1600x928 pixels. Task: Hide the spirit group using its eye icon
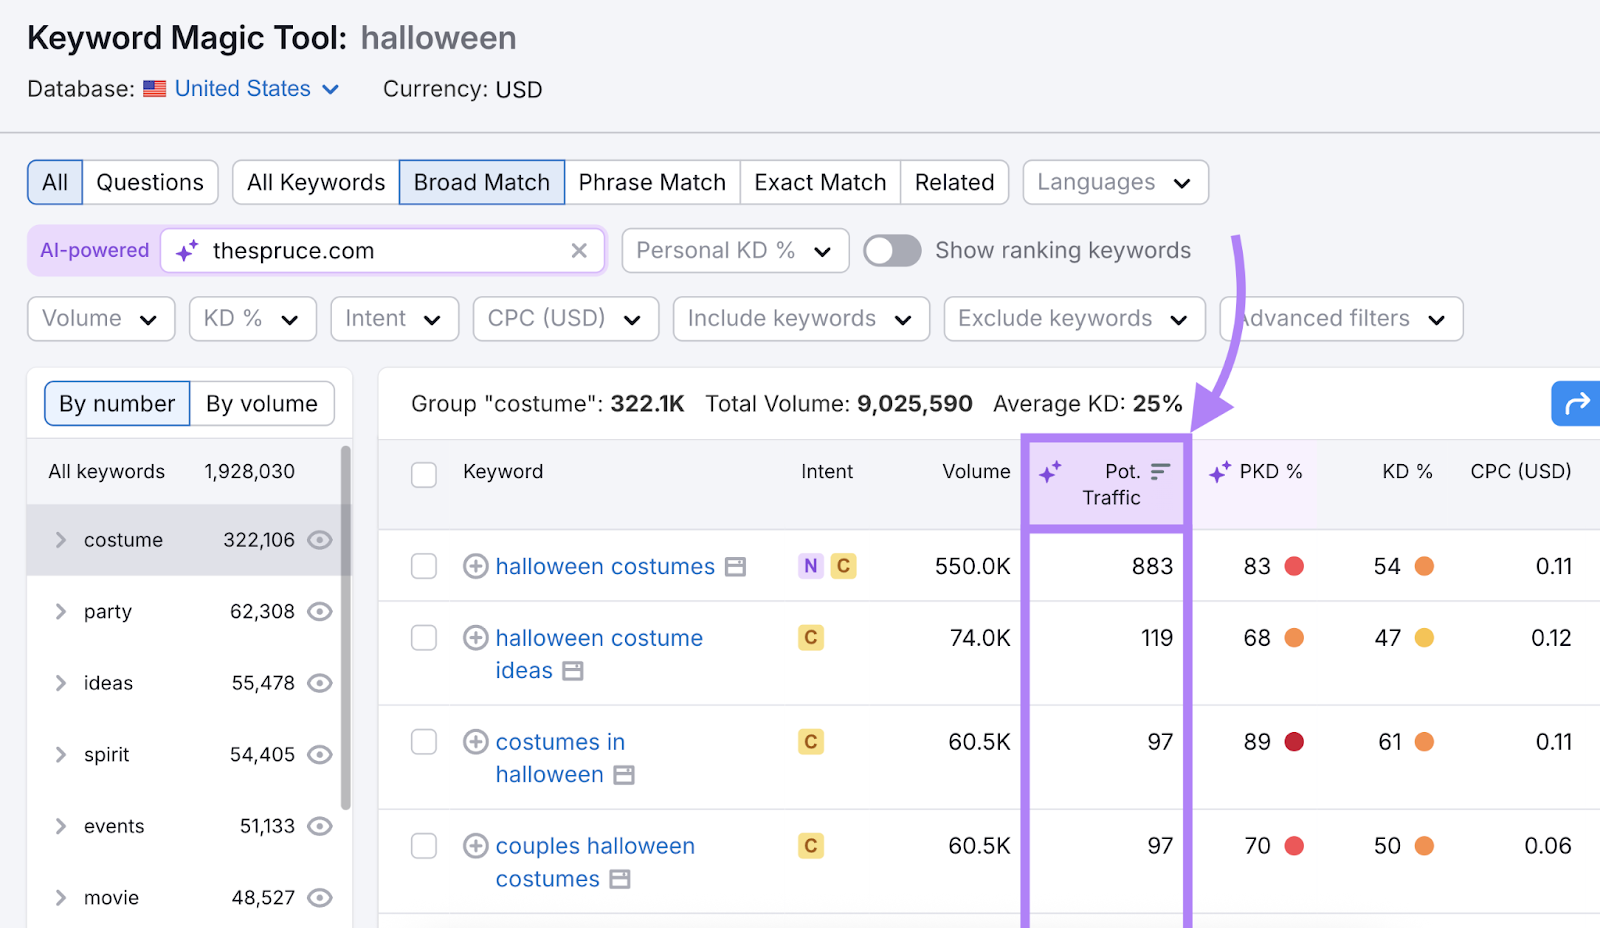tap(319, 754)
